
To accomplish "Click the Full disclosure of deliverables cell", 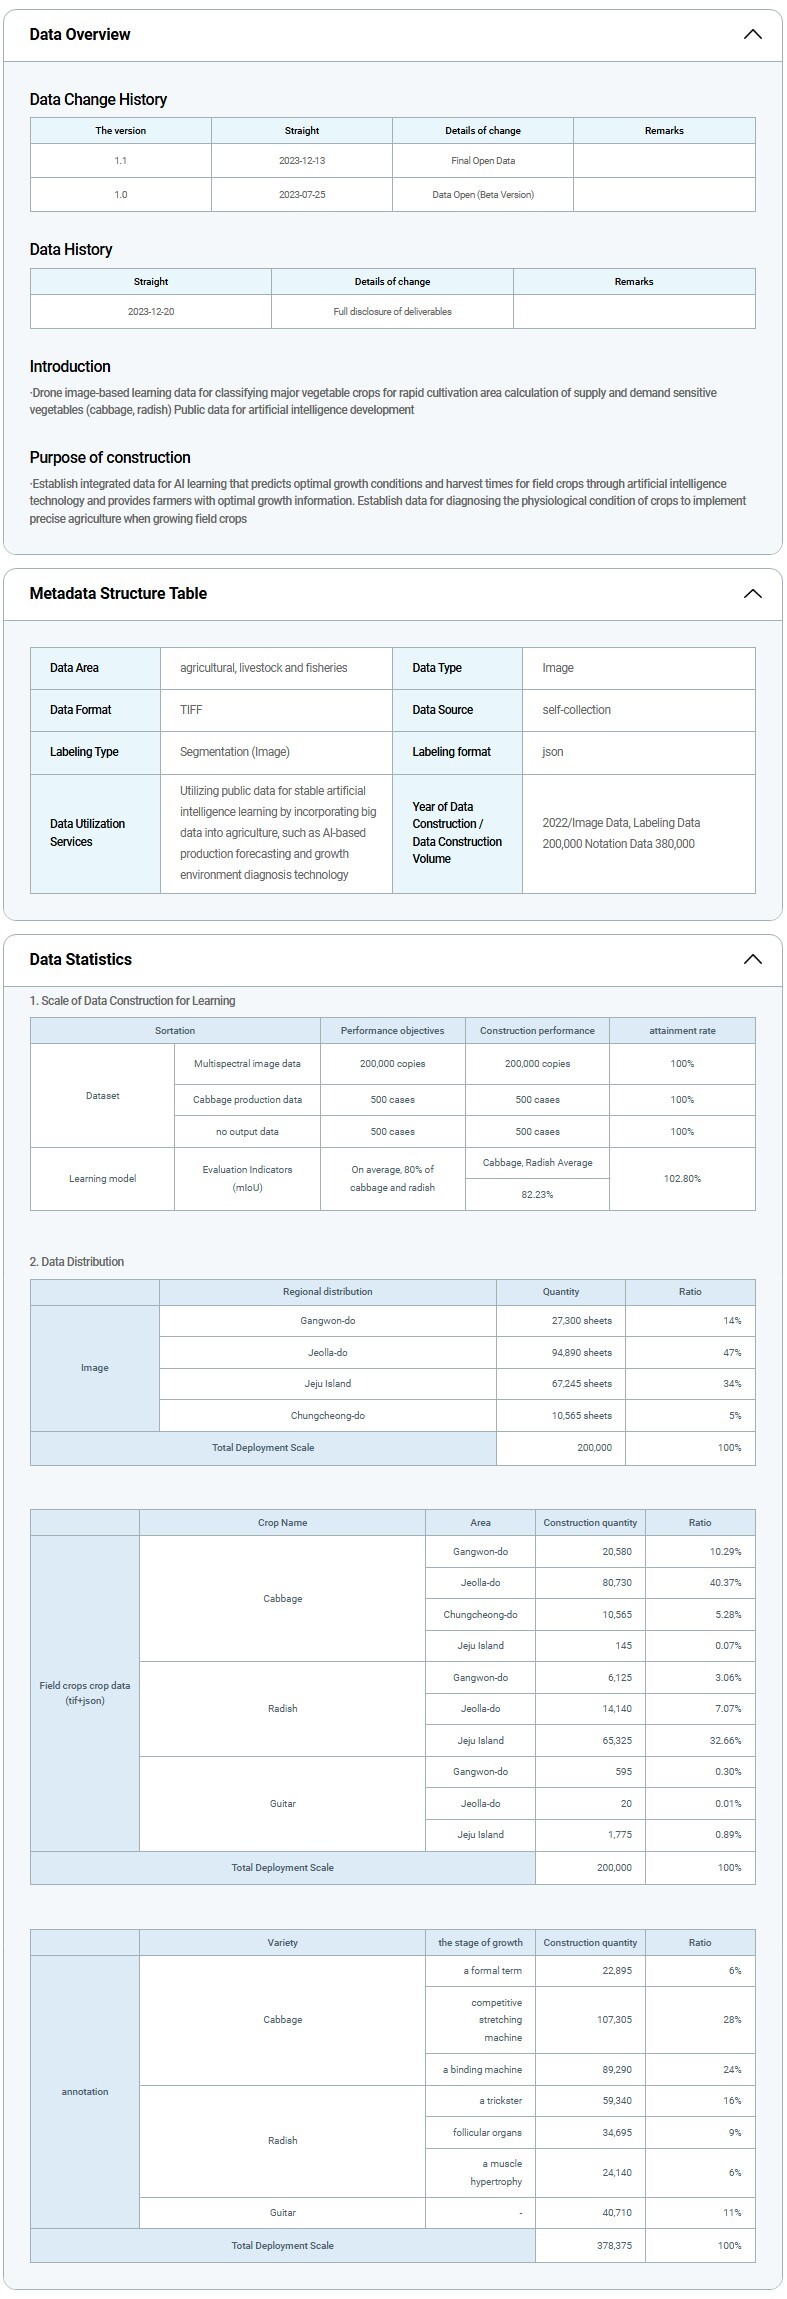I will [x=392, y=312].
